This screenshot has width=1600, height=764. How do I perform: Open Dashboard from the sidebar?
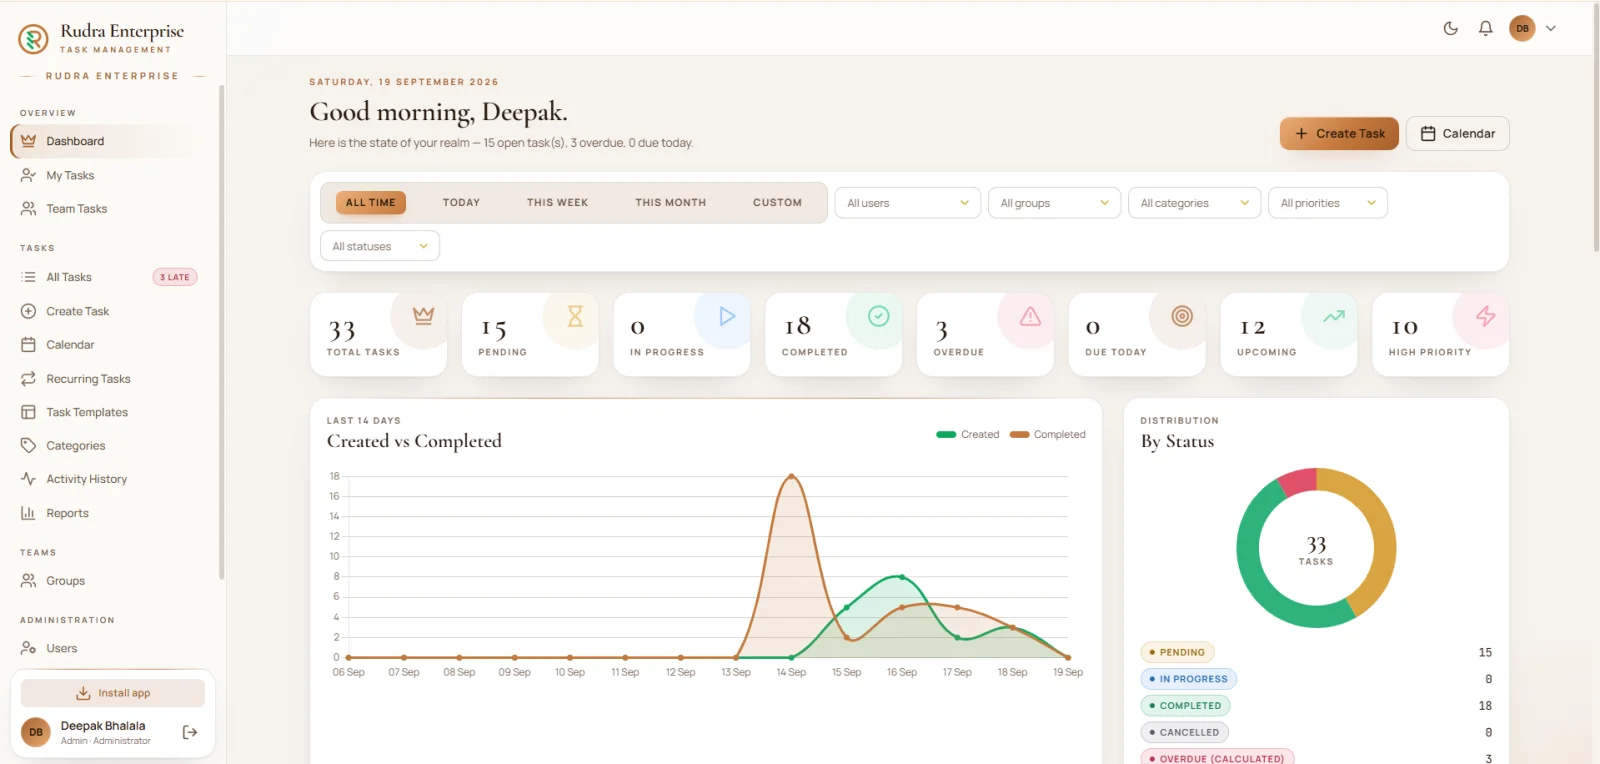click(x=113, y=141)
